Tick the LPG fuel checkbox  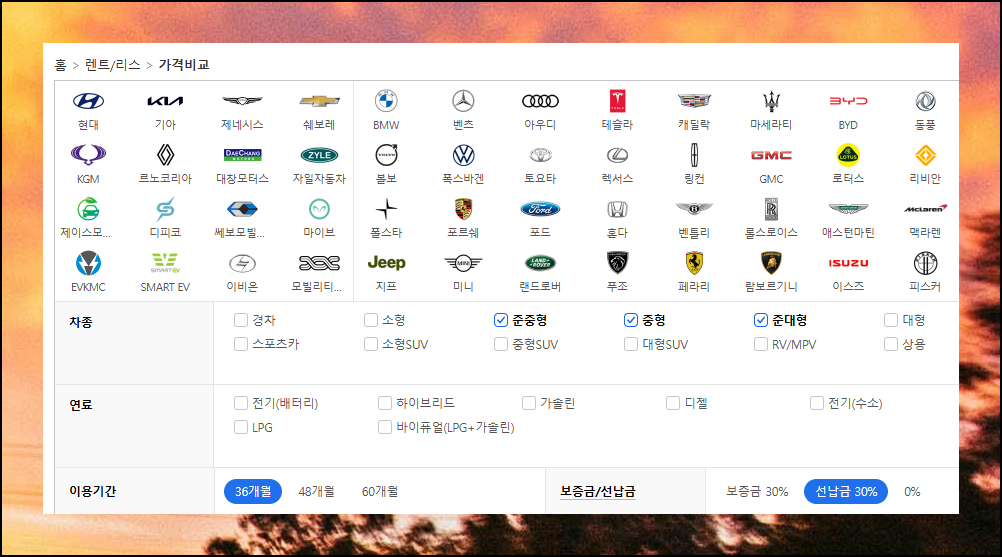coord(241,427)
